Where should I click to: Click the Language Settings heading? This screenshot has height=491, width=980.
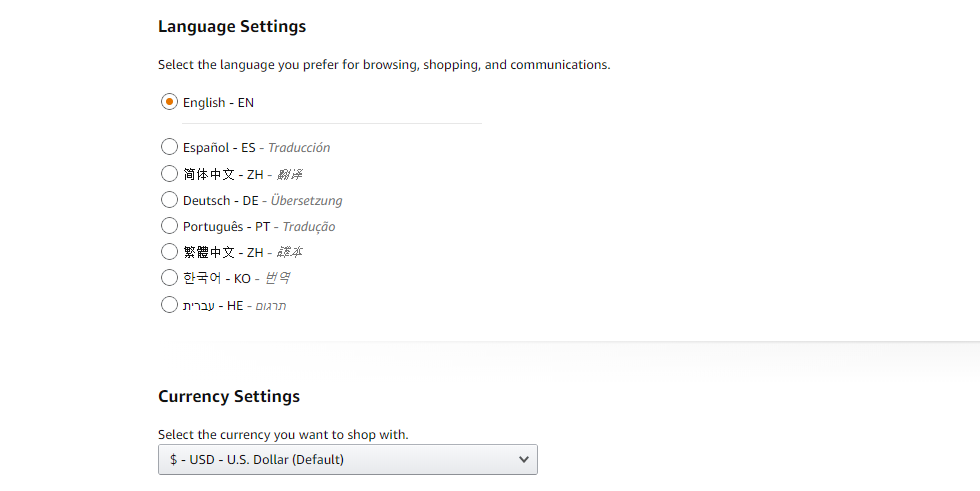[232, 27]
